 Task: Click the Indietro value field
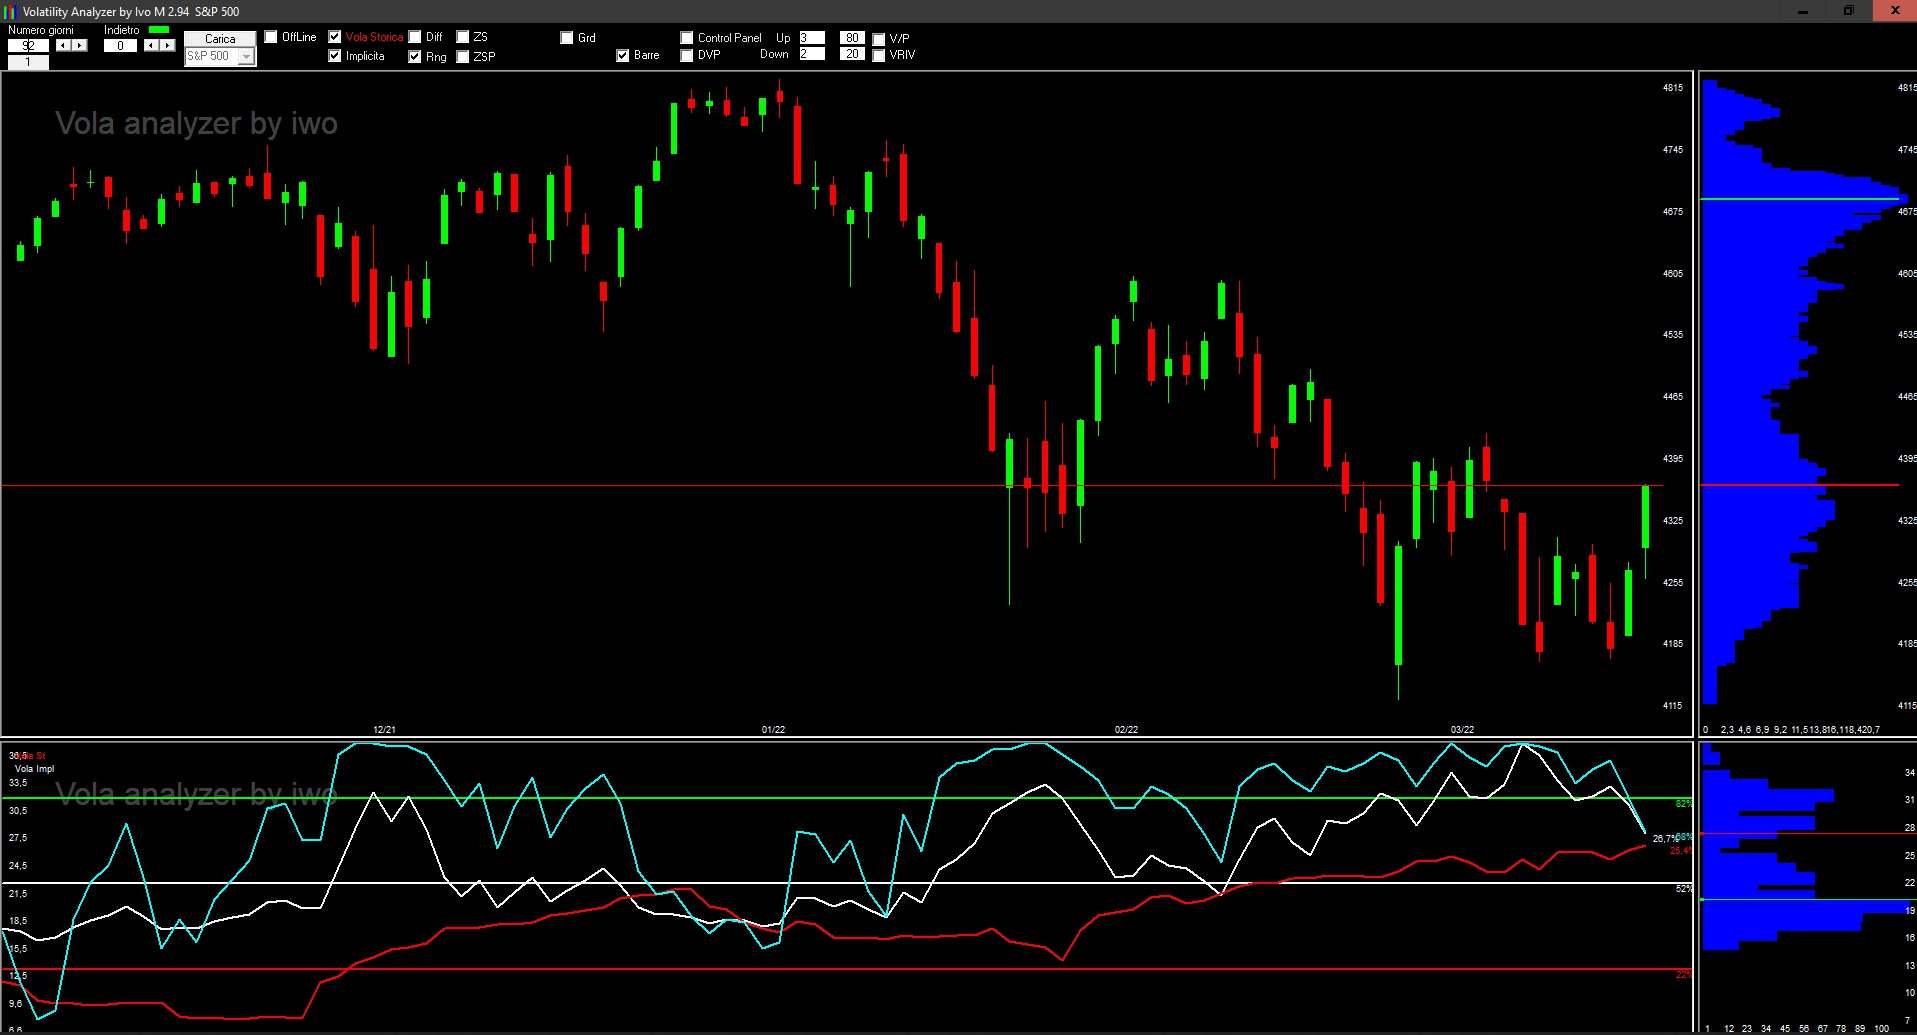[120, 46]
